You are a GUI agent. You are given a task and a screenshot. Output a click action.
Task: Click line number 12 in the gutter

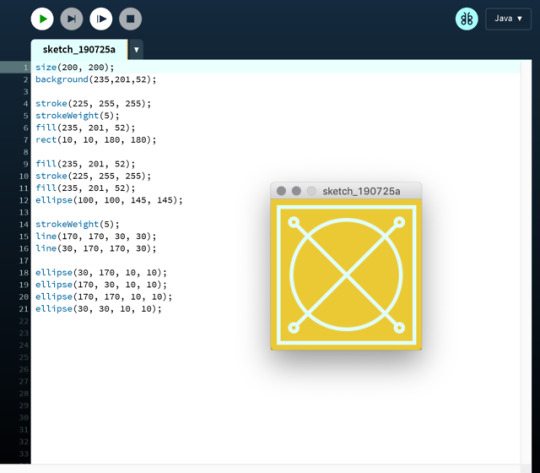click(x=24, y=200)
